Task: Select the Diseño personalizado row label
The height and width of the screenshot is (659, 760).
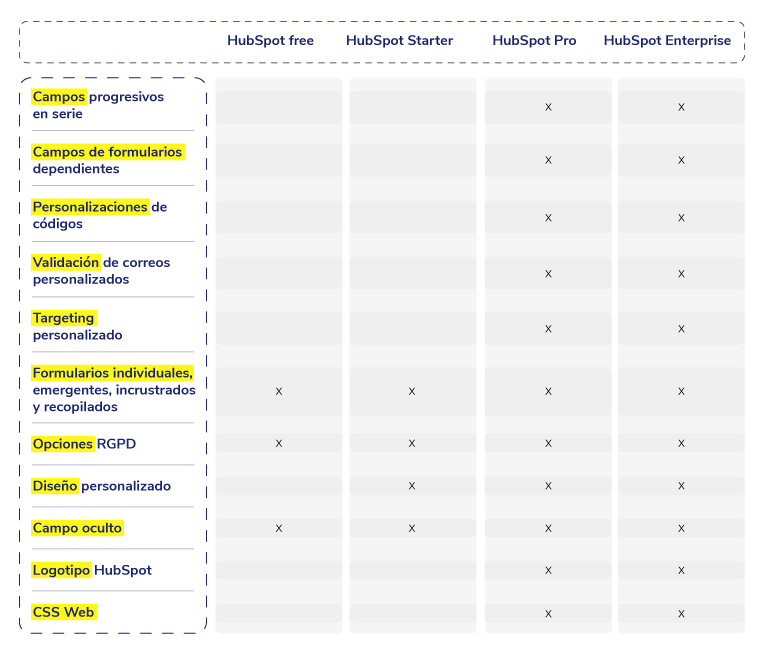Action: coord(101,486)
